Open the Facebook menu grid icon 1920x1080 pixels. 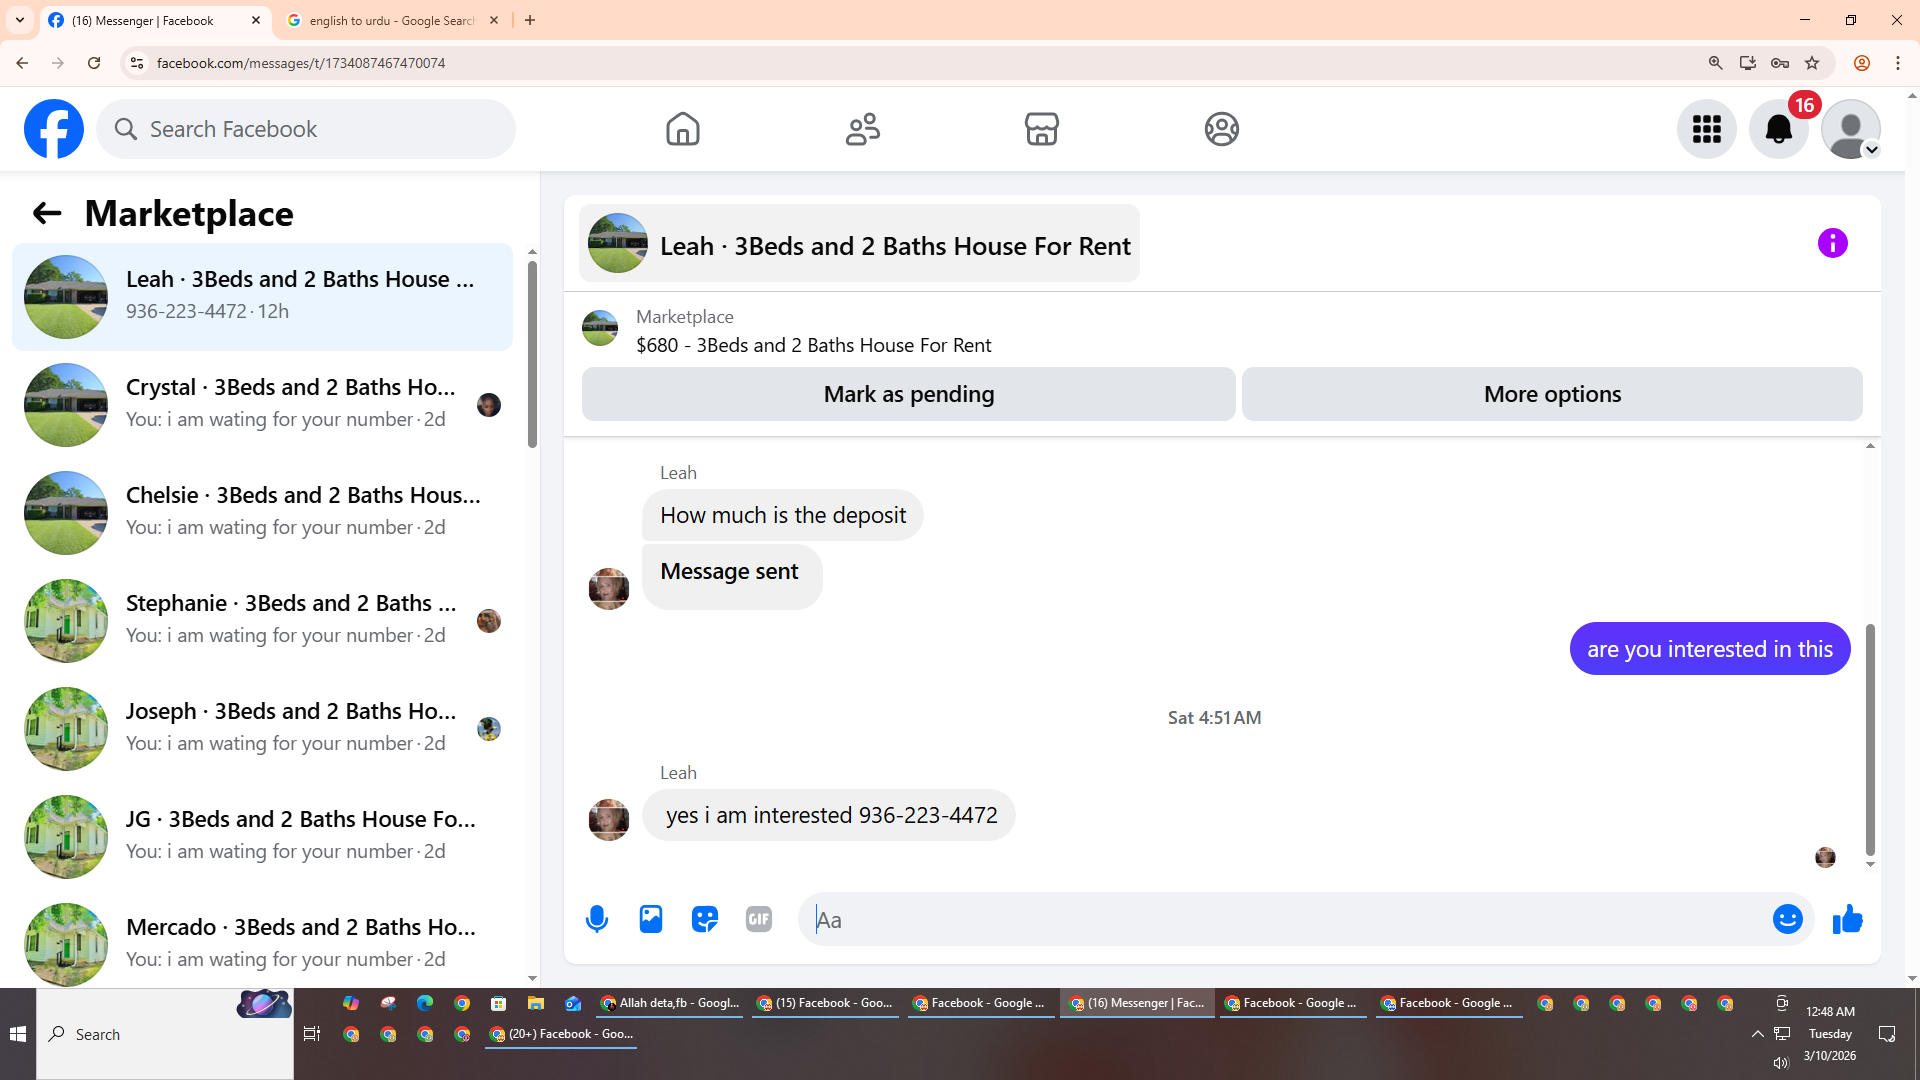(x=1706, y=129)
